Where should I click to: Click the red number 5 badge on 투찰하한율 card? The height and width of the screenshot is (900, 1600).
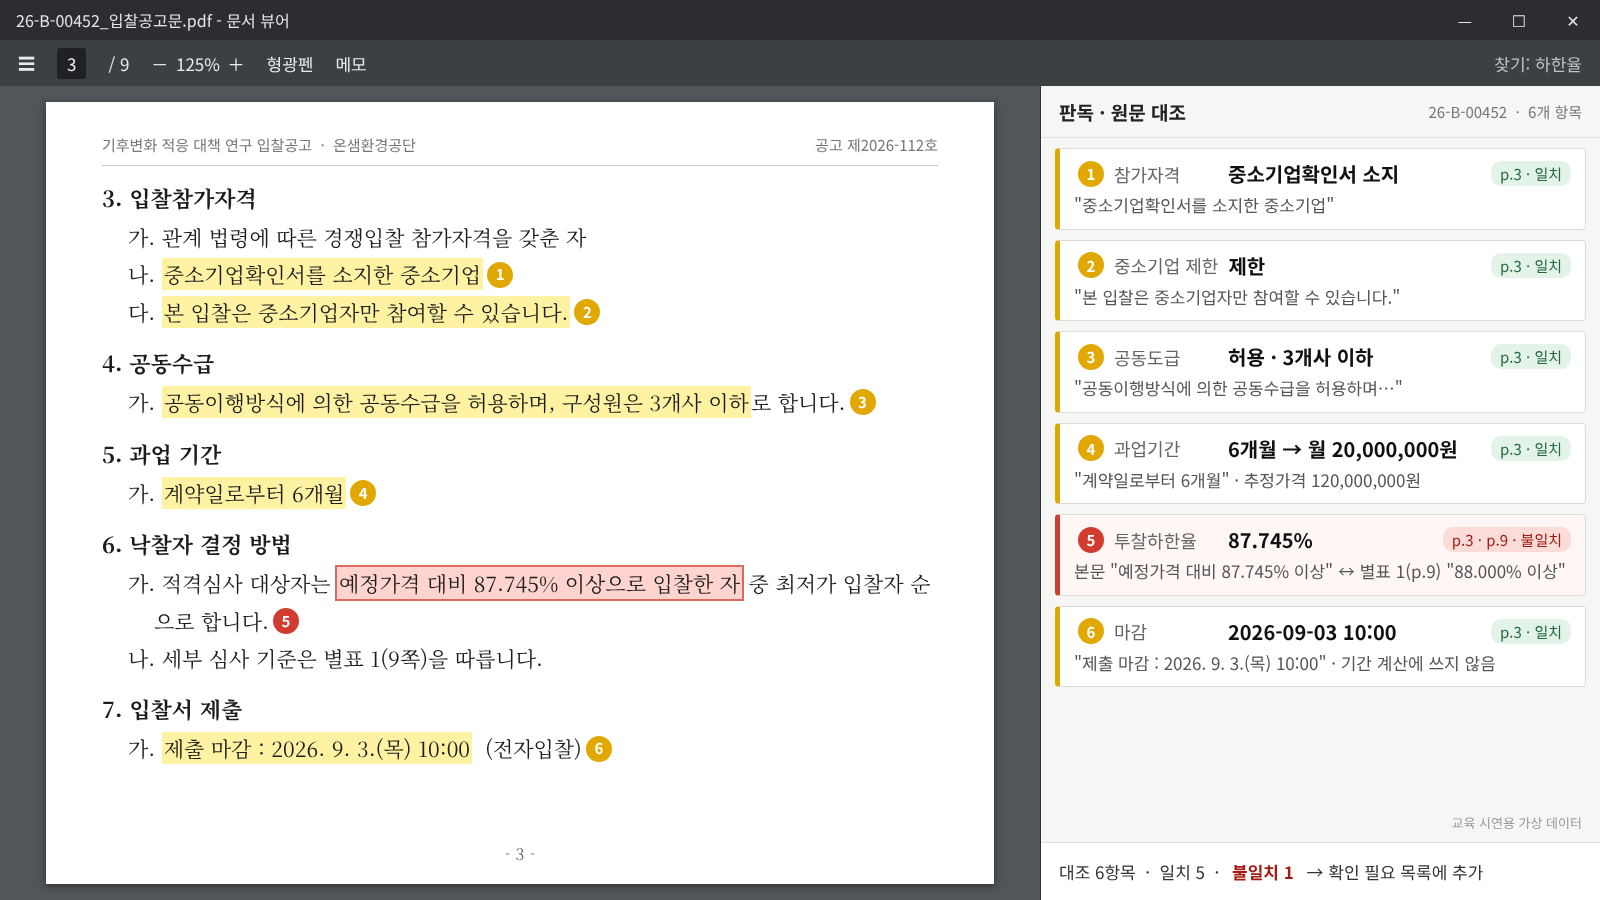click(1090, 540)
